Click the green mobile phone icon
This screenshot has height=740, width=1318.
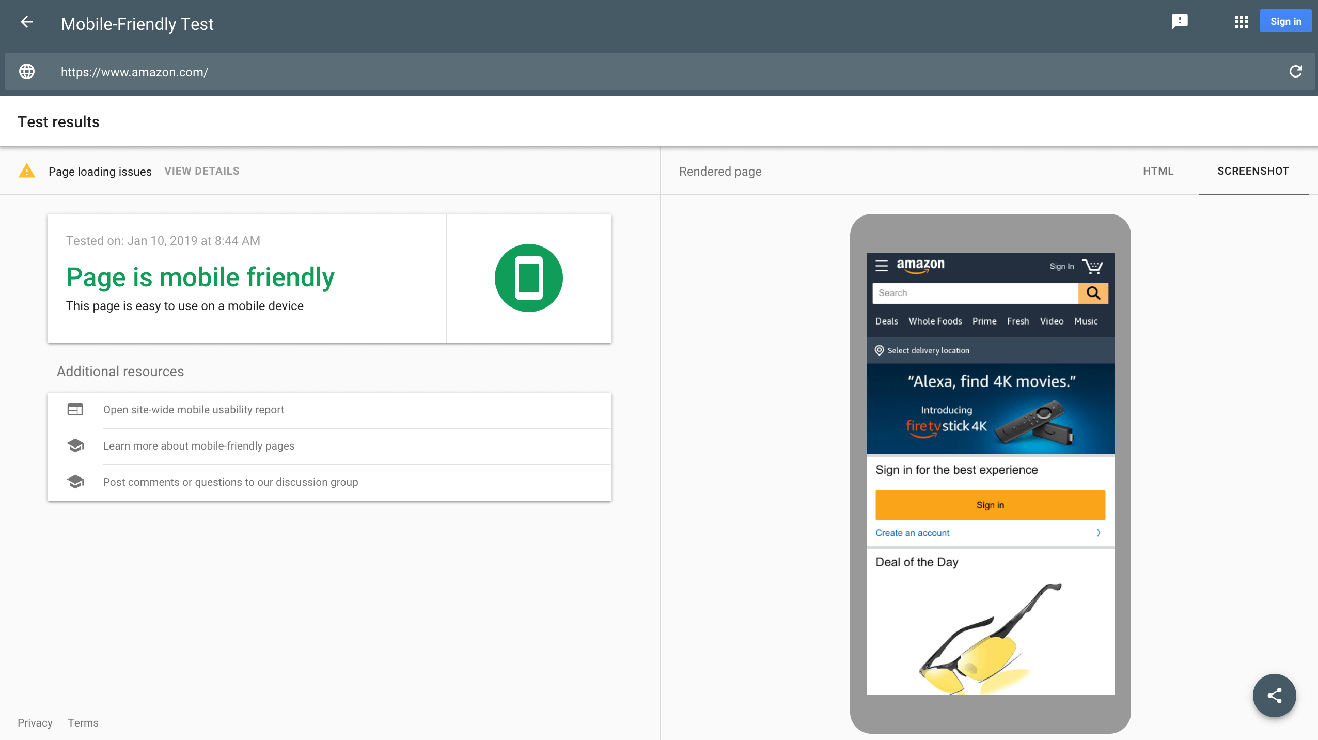coord(528,278)
